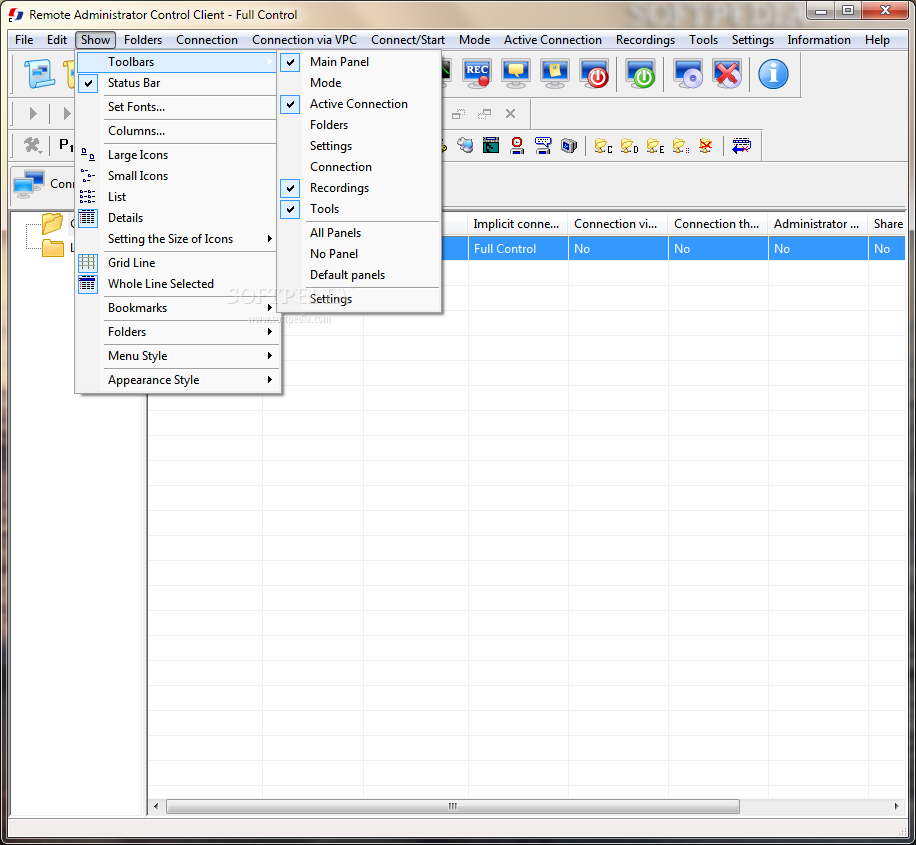This screenshot has height=845, width=916.
Task: Expand the Bookmarks submenu
Action: pyautogui.click(x=176, y=308)
